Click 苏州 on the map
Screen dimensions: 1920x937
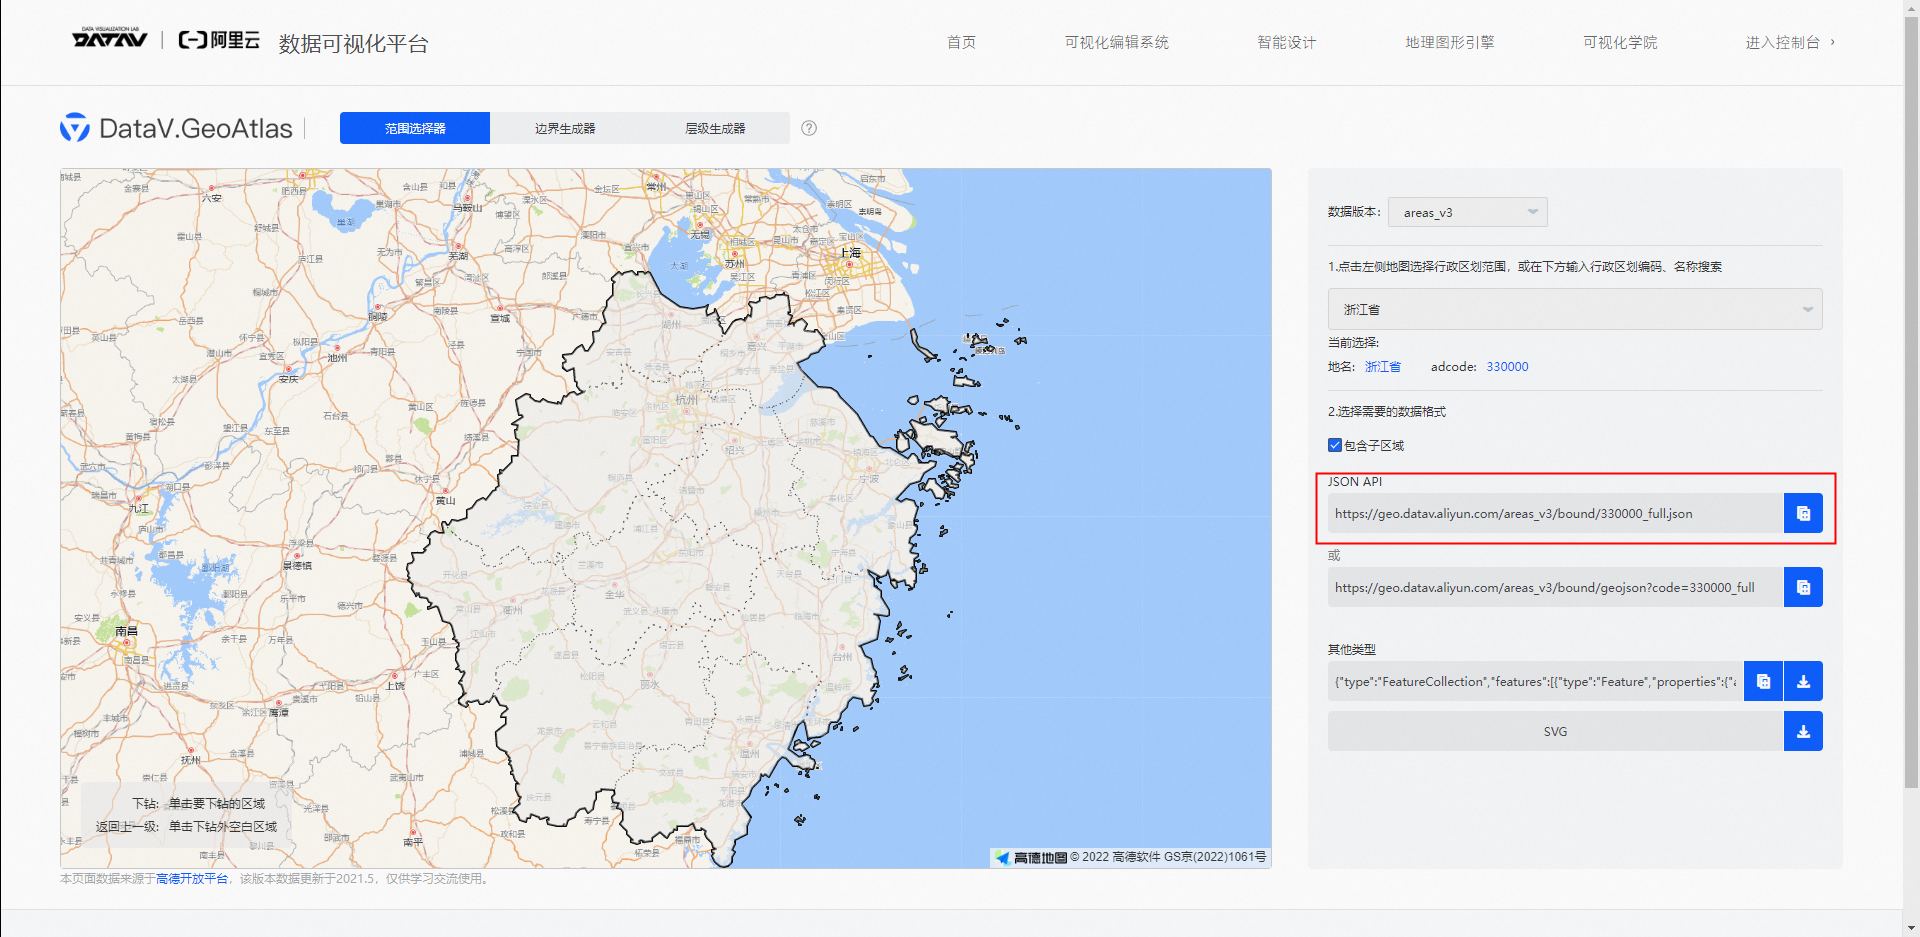[x=735, y=264]
